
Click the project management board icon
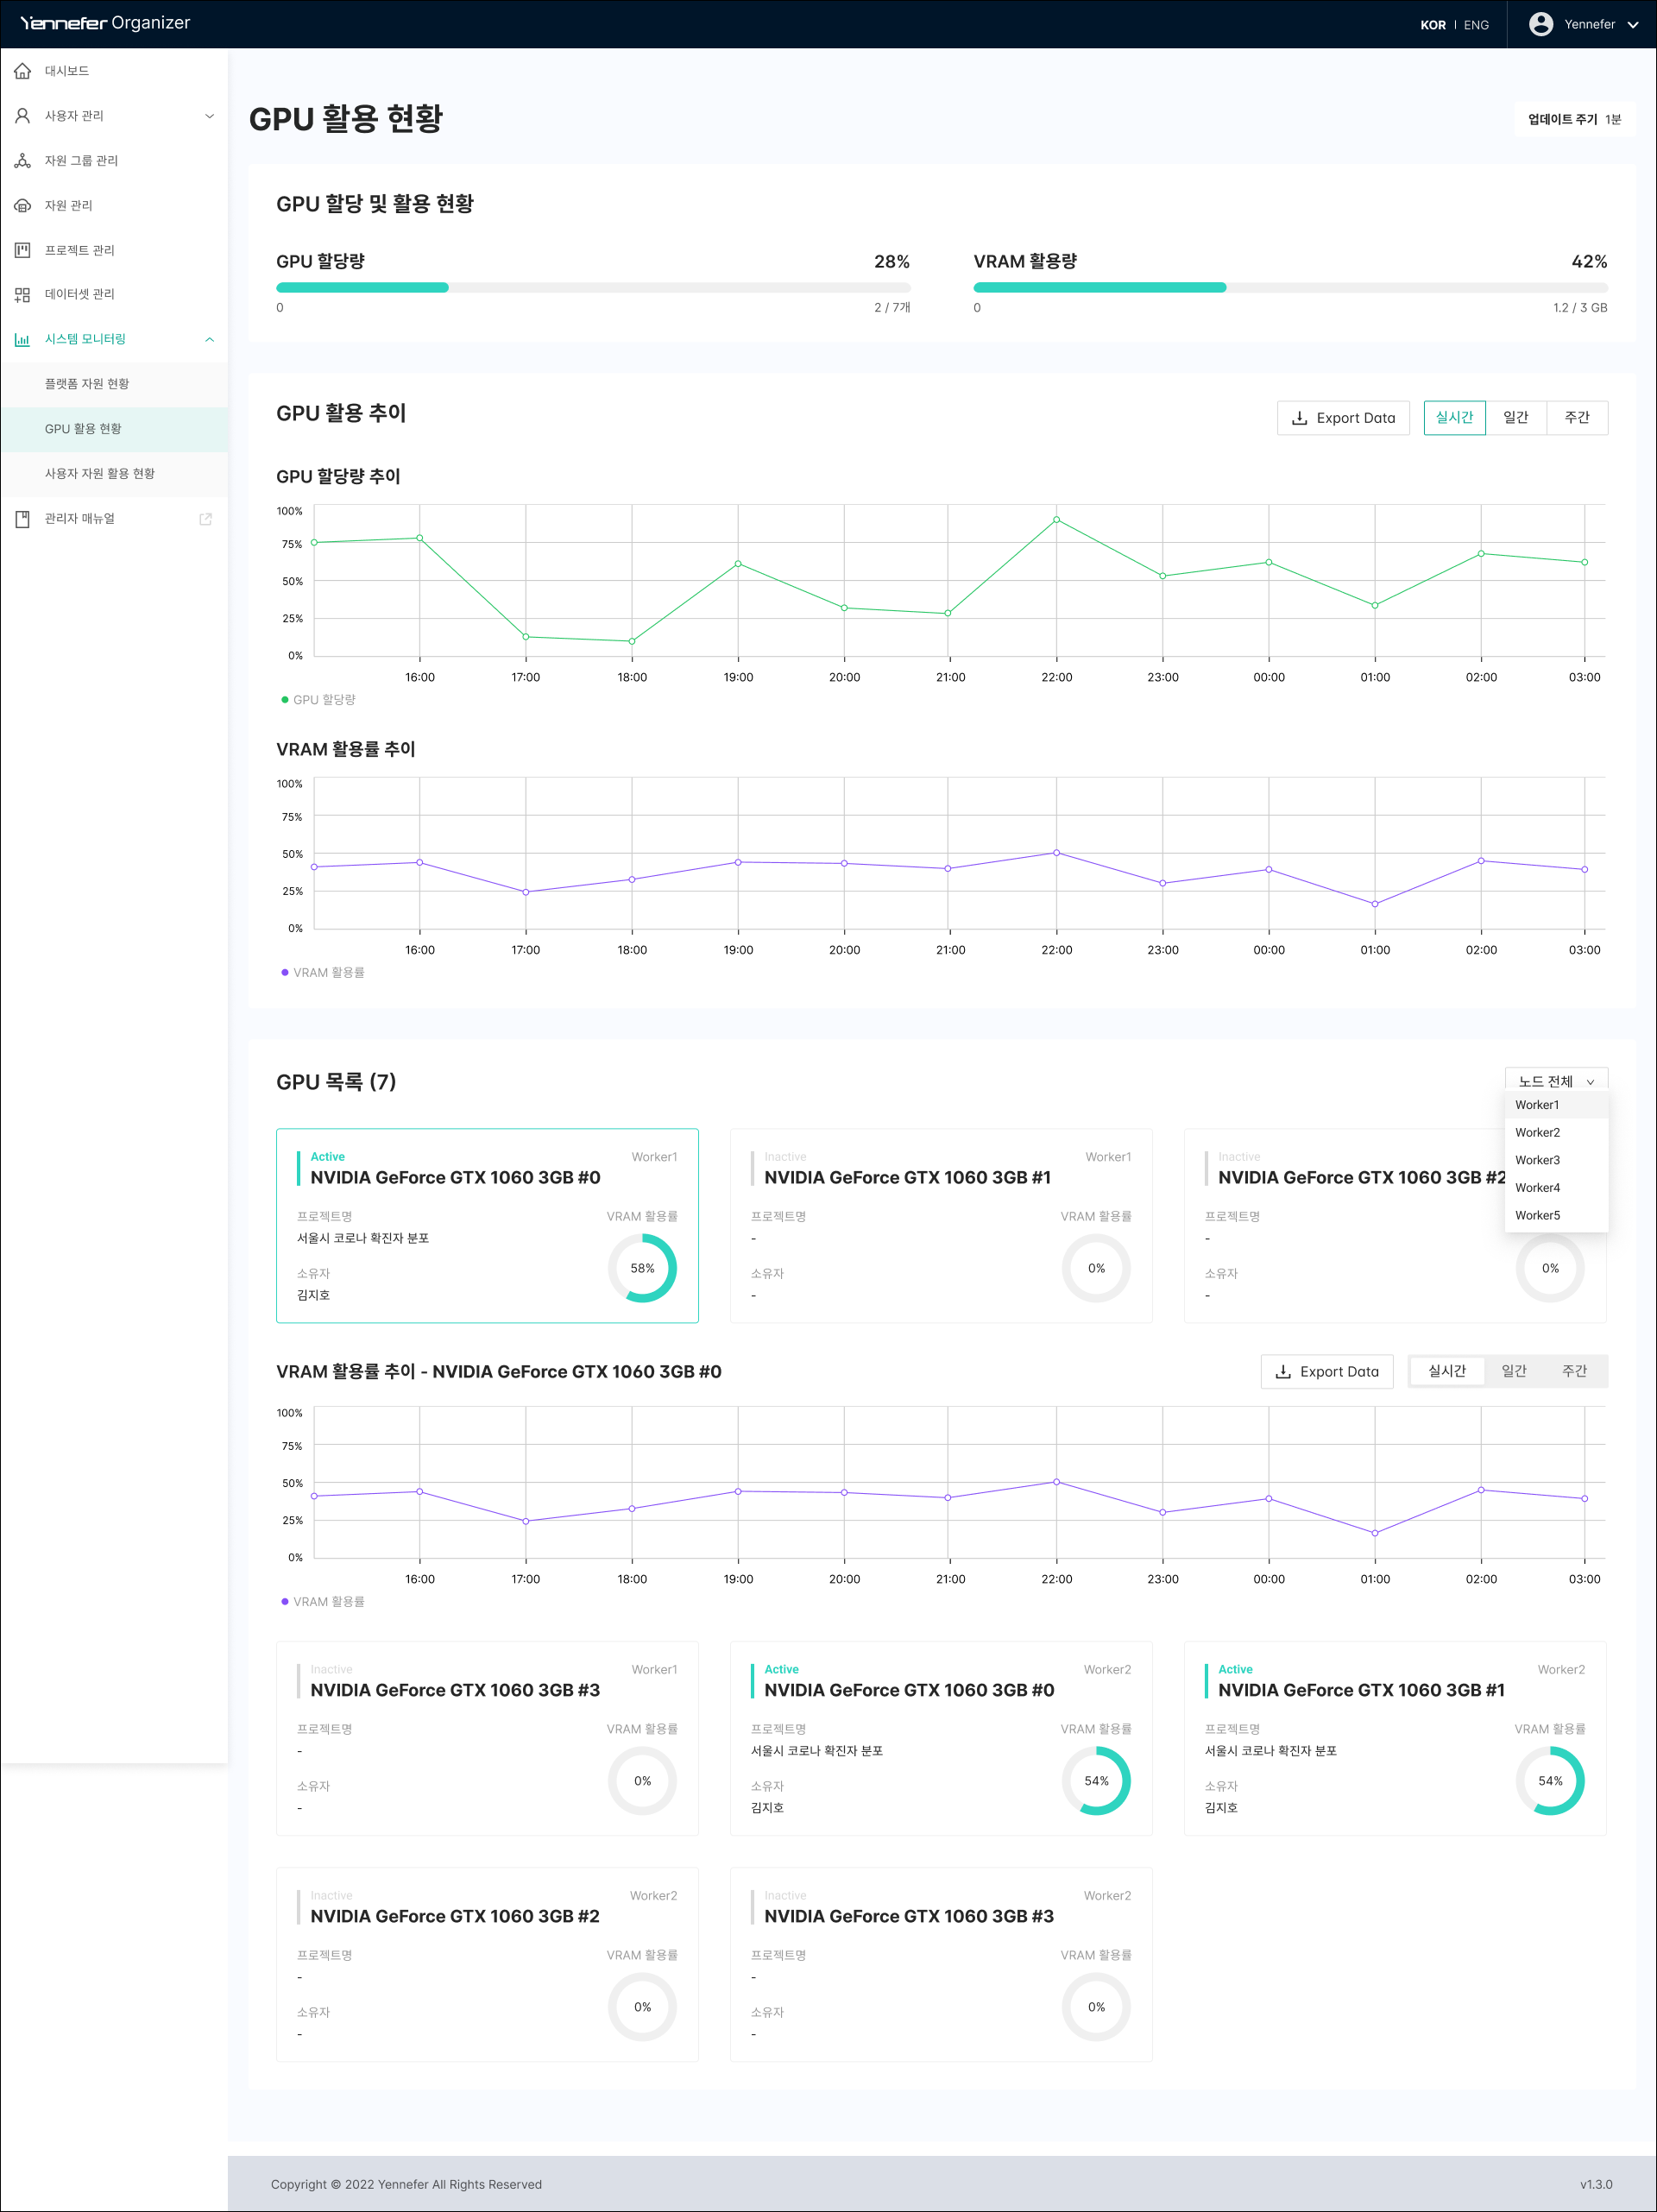coord(22,250)
